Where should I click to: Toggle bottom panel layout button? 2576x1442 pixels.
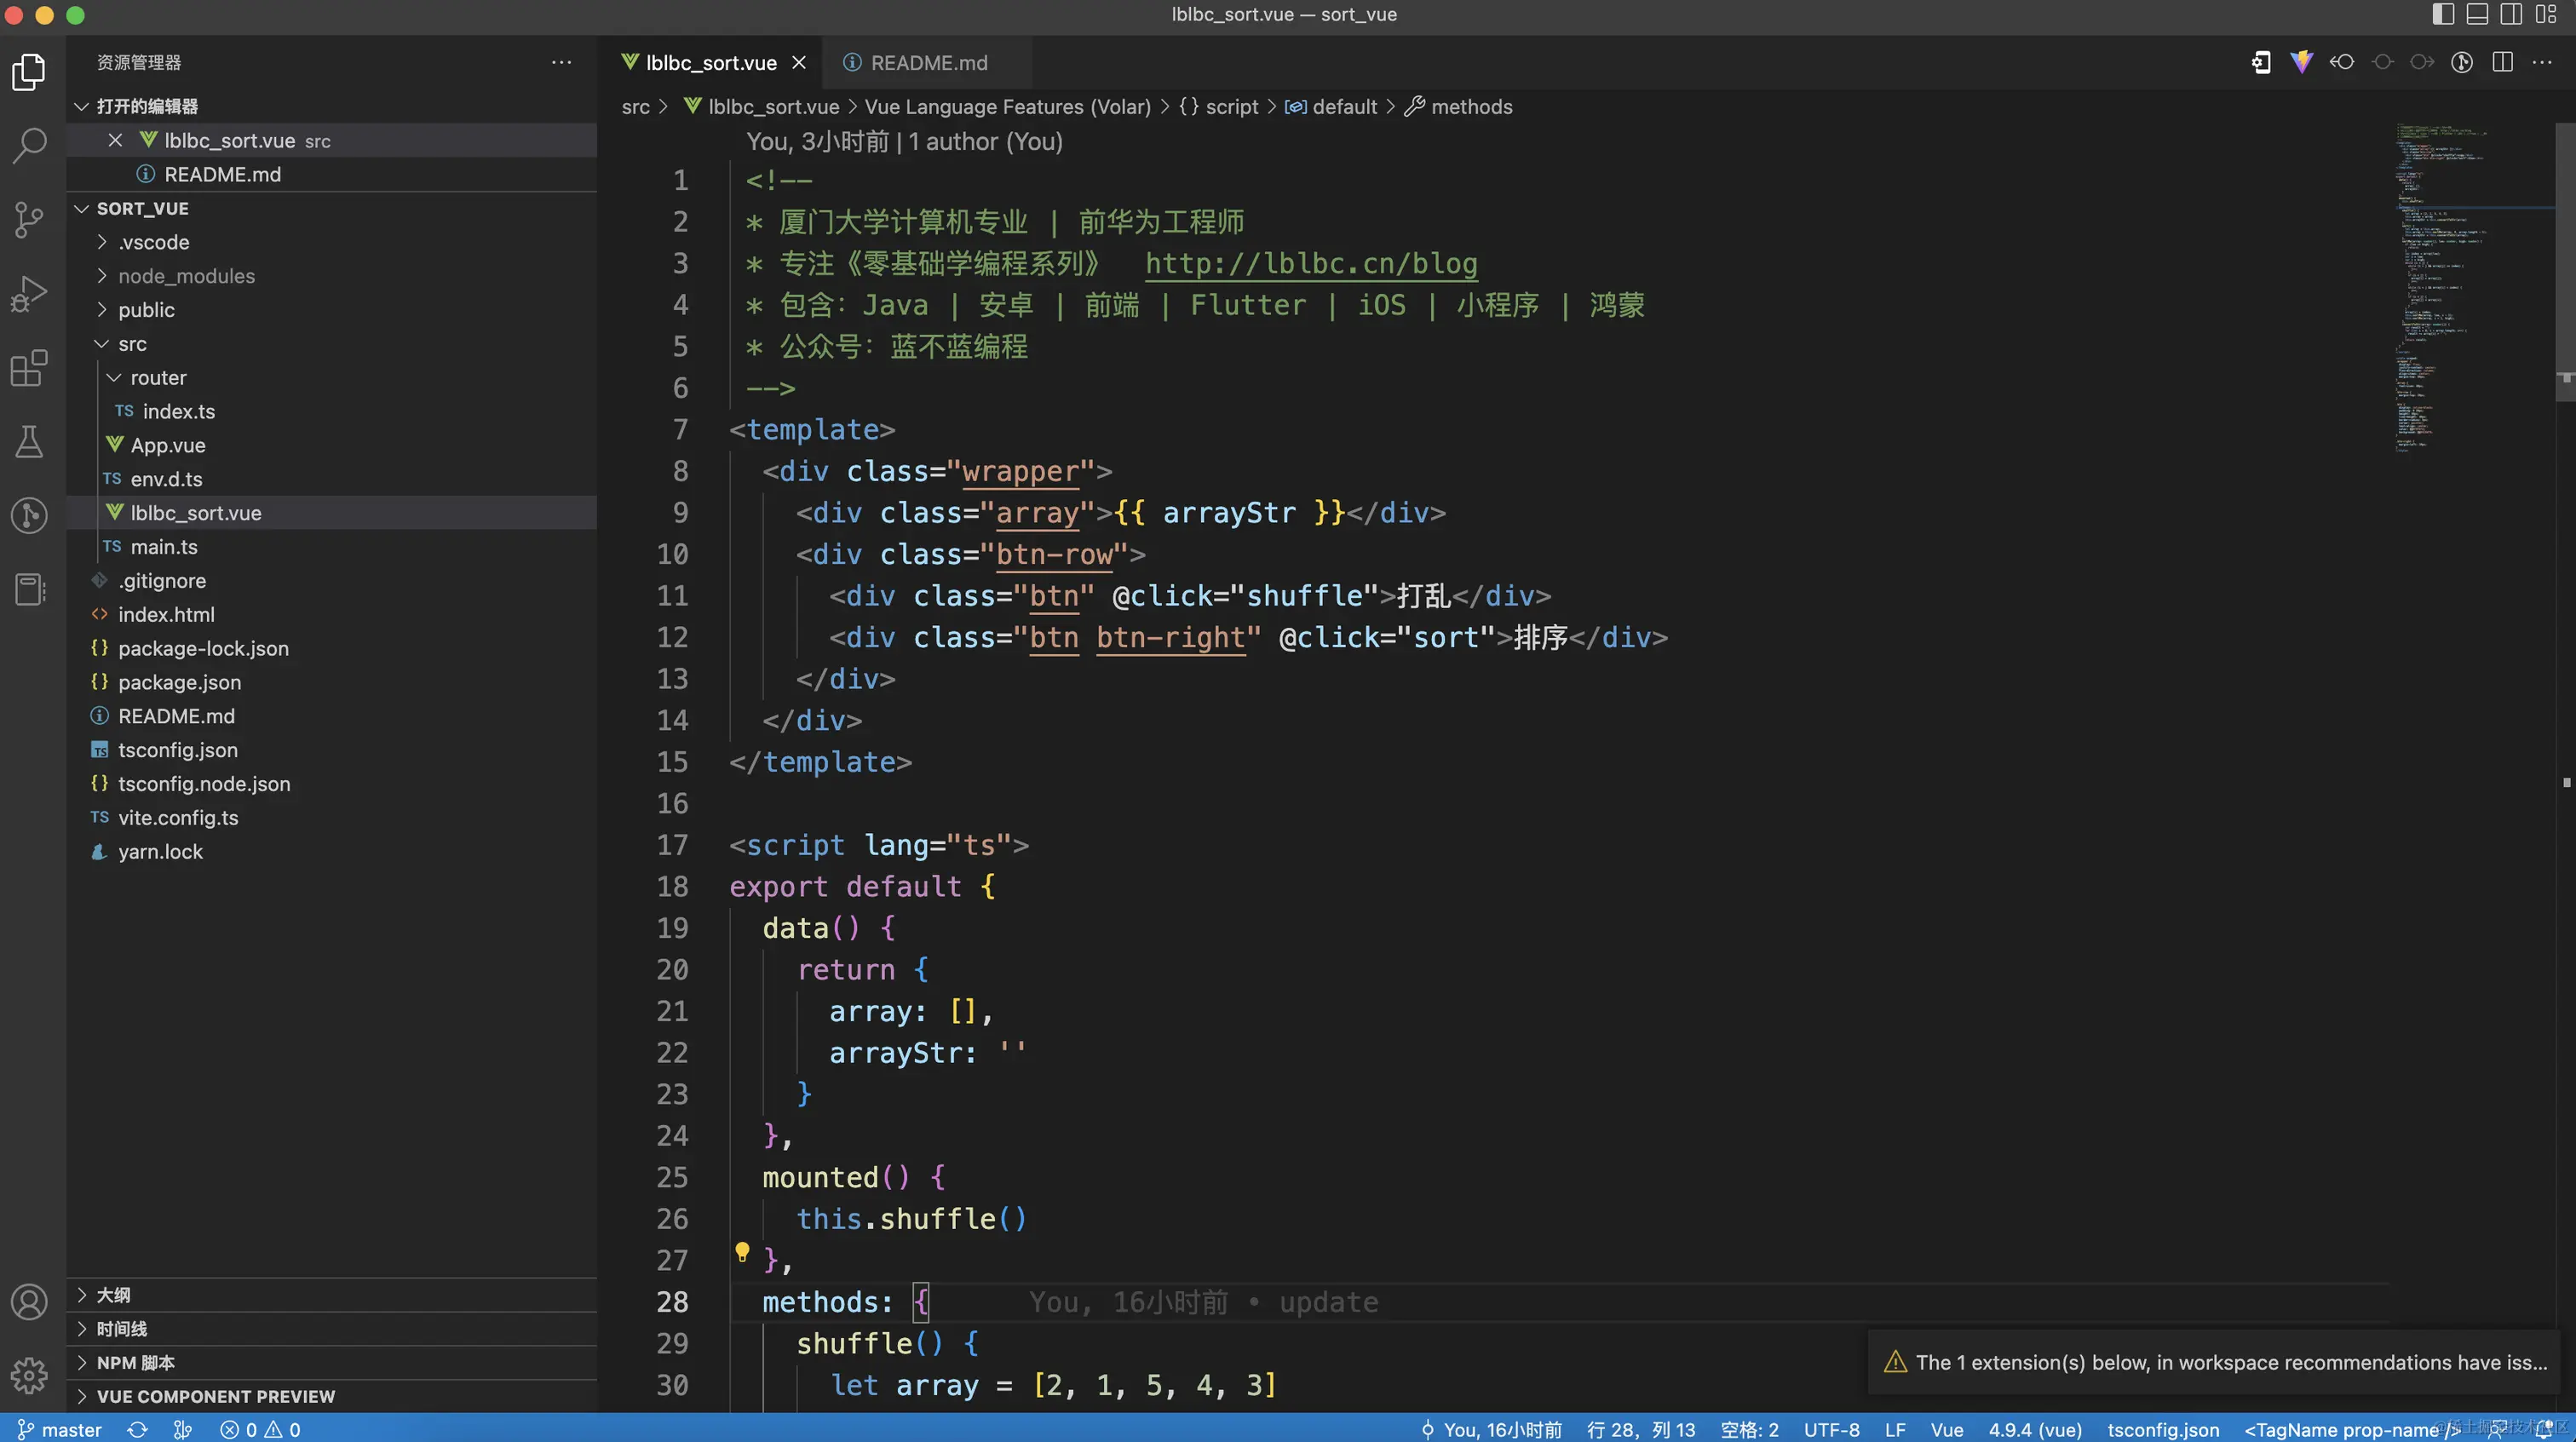tap(2476, 14)
